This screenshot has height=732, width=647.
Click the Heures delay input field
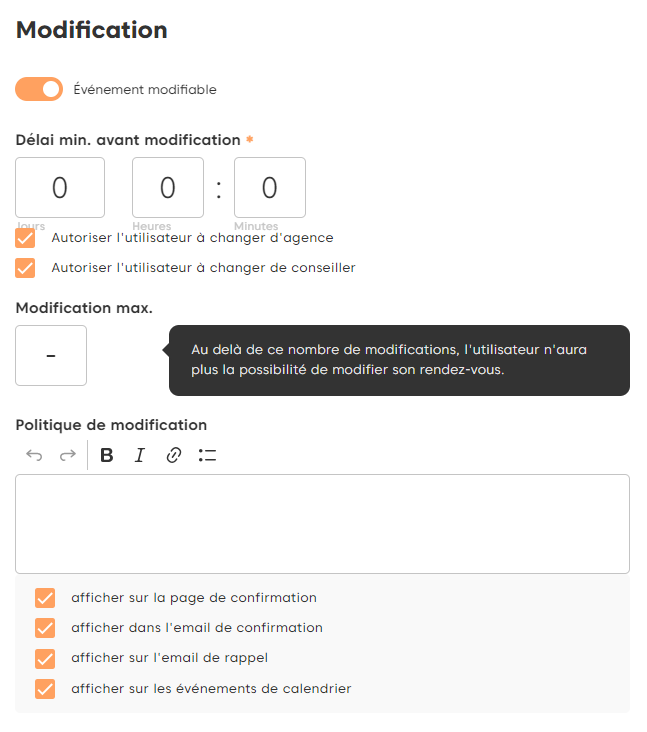(x=168, y=188)
